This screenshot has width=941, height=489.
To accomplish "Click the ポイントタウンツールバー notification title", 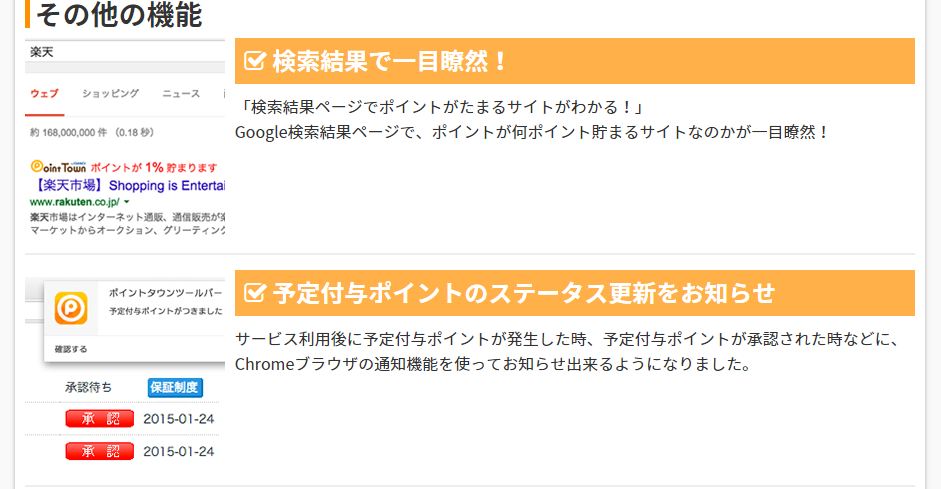I will tap(164, 294).
